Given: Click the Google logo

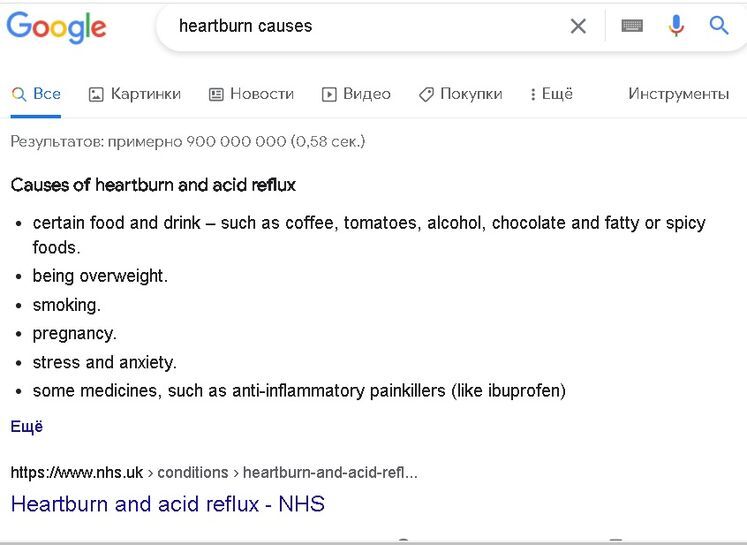Looking at the screenshot, I should (x=57, y=27).
